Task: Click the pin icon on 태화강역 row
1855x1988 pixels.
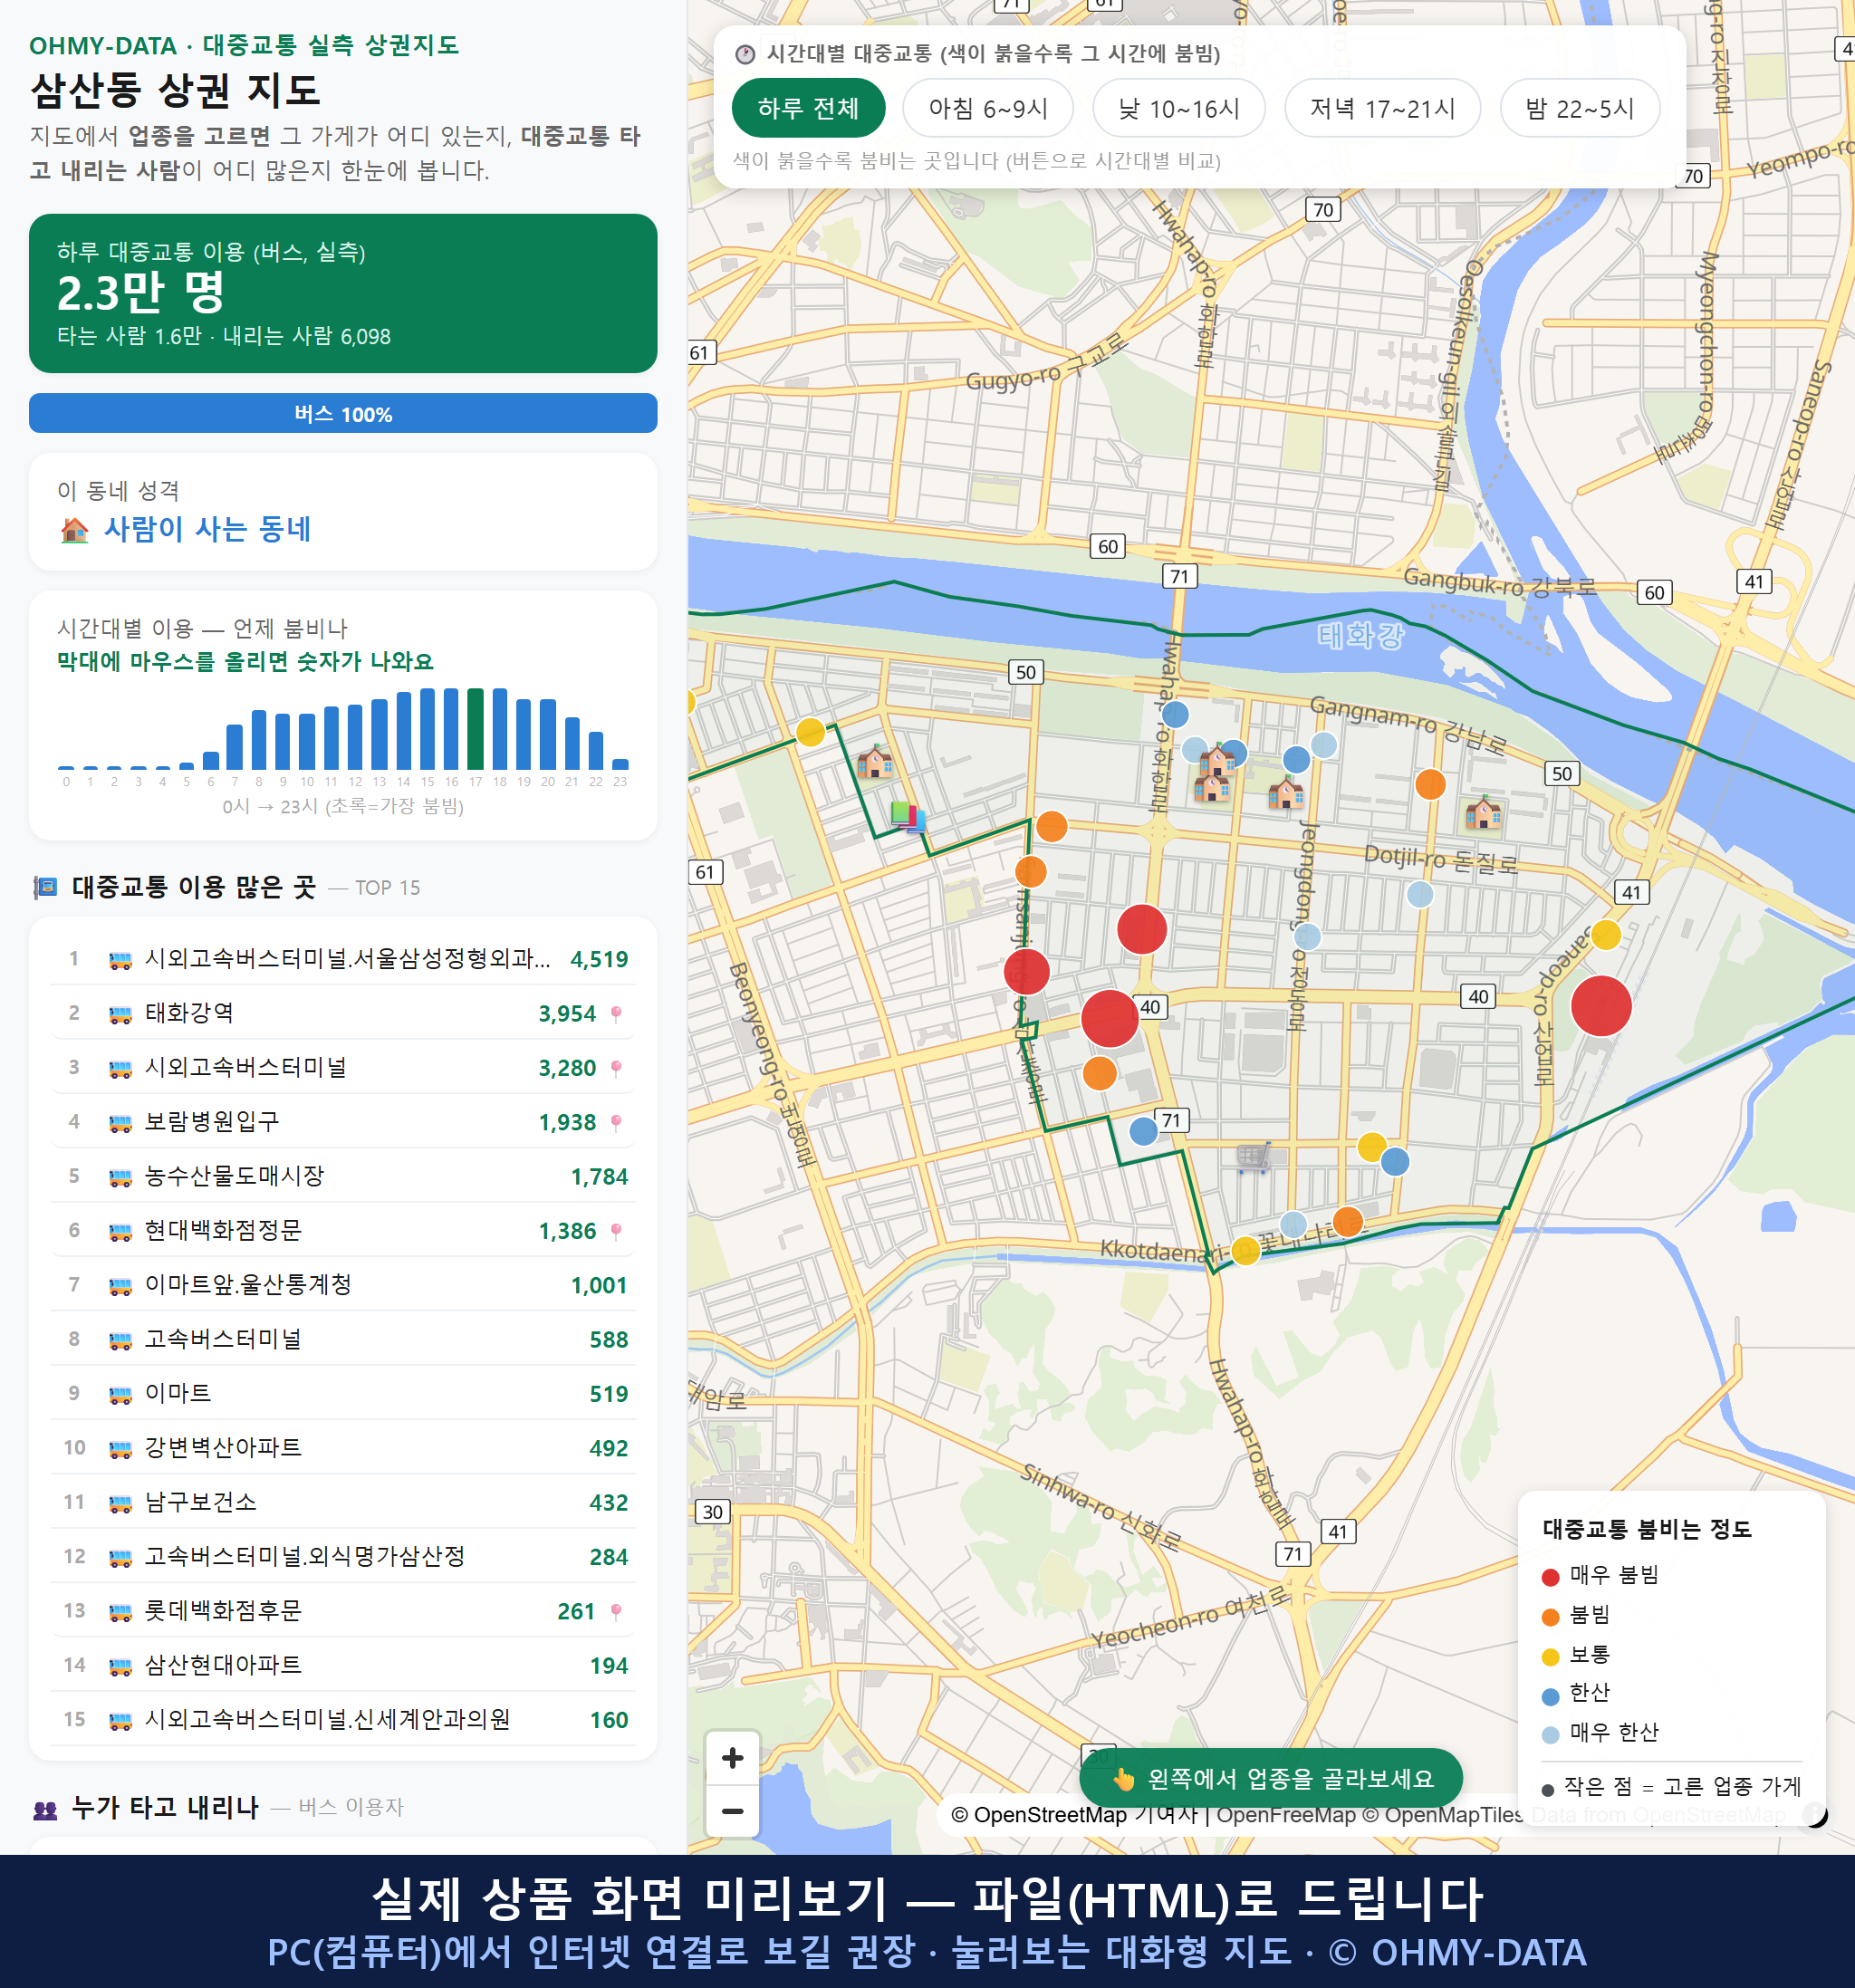Action: pos(616,1014)
